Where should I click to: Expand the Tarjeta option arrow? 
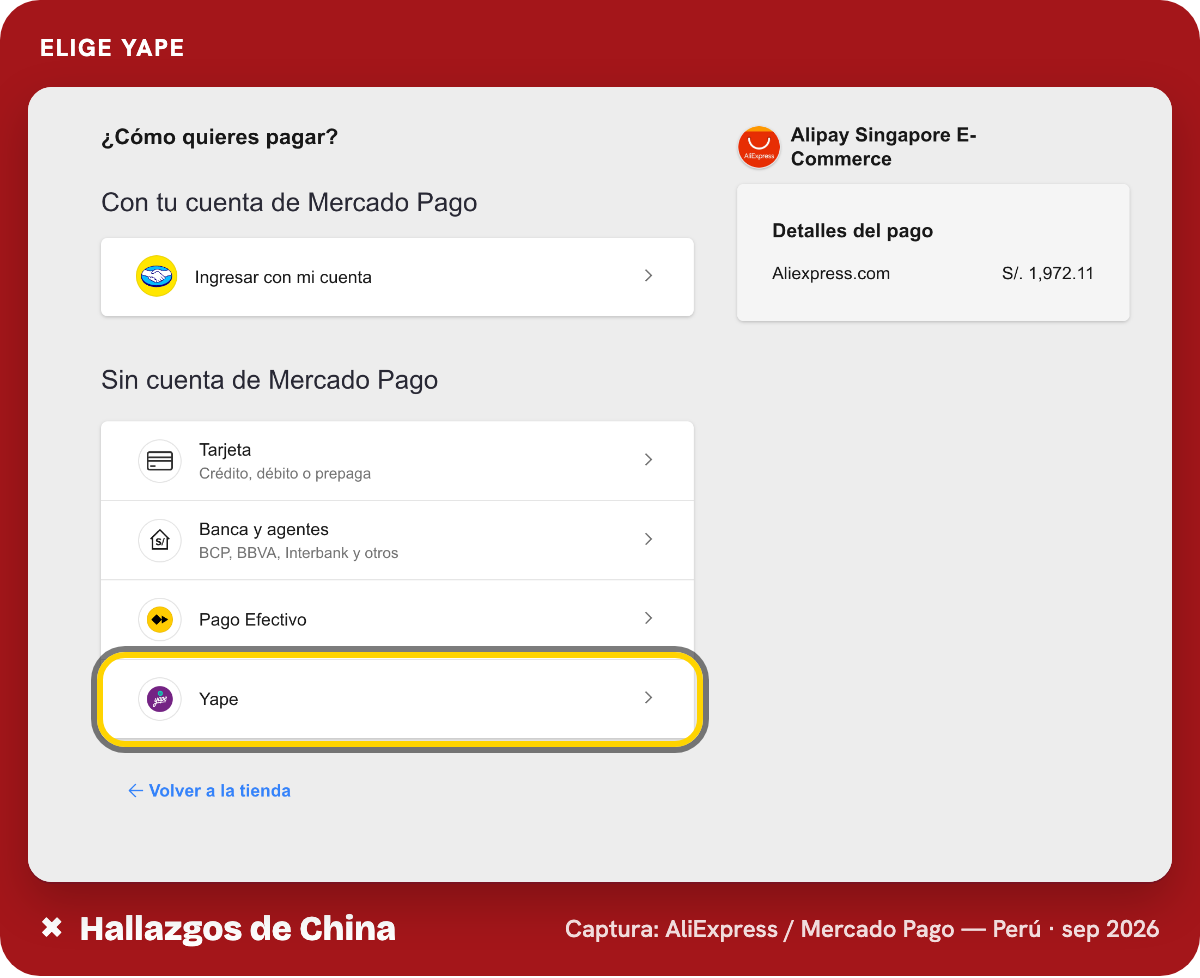pos(648,459)
